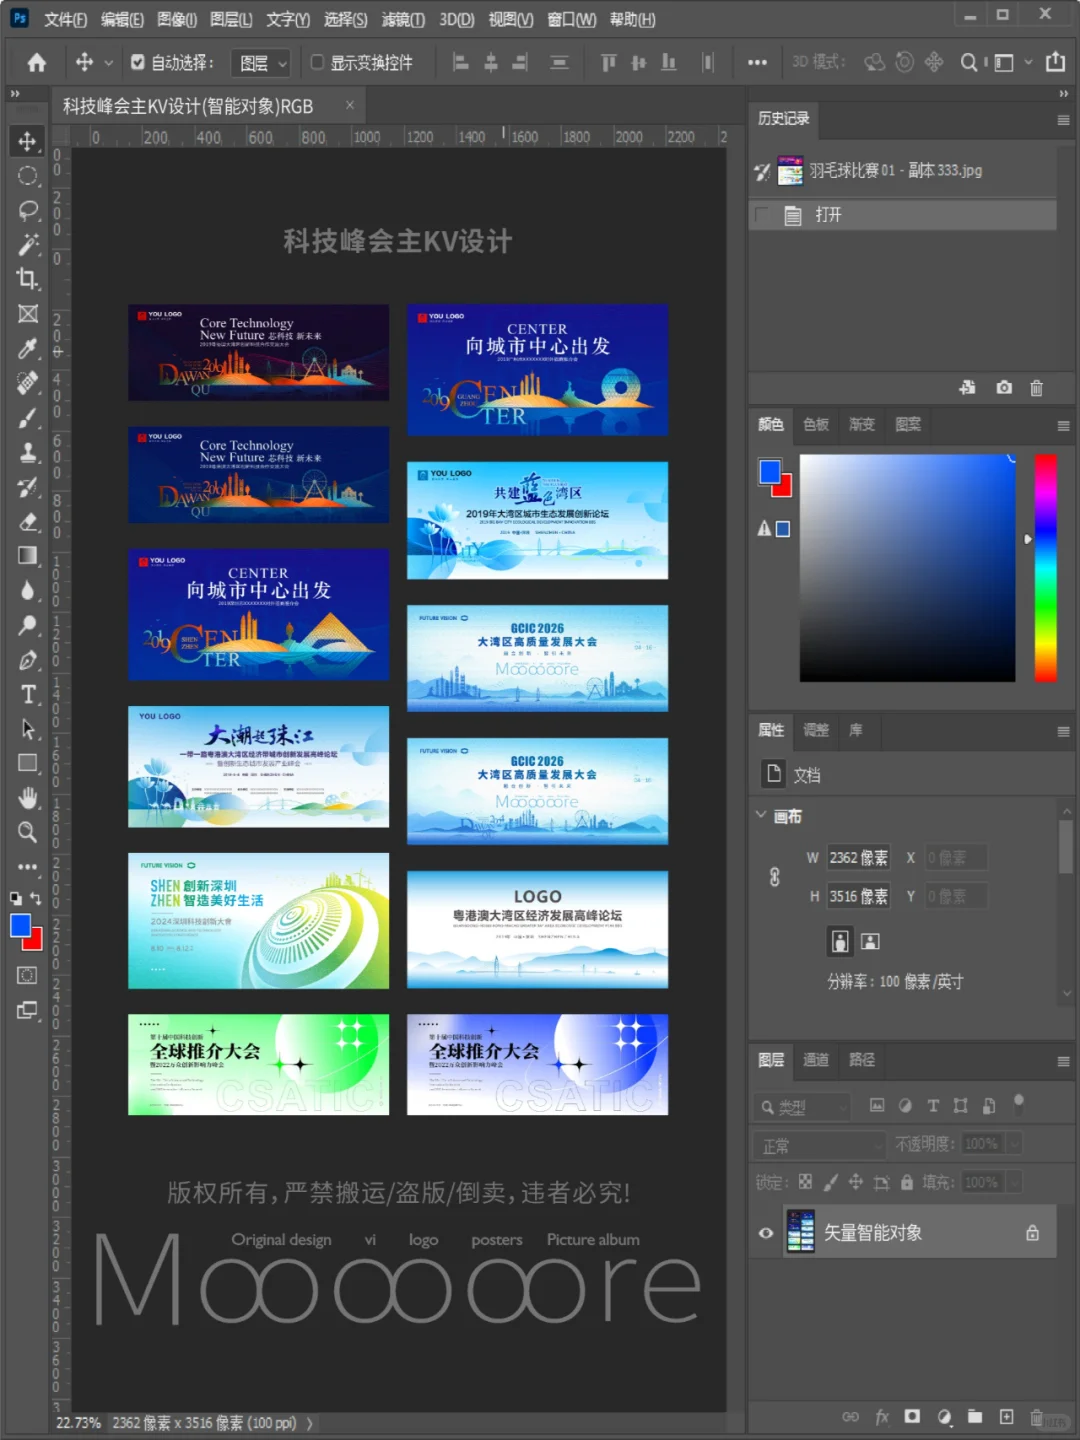
Task: Collapse the 画布 section
Action: 761,815
